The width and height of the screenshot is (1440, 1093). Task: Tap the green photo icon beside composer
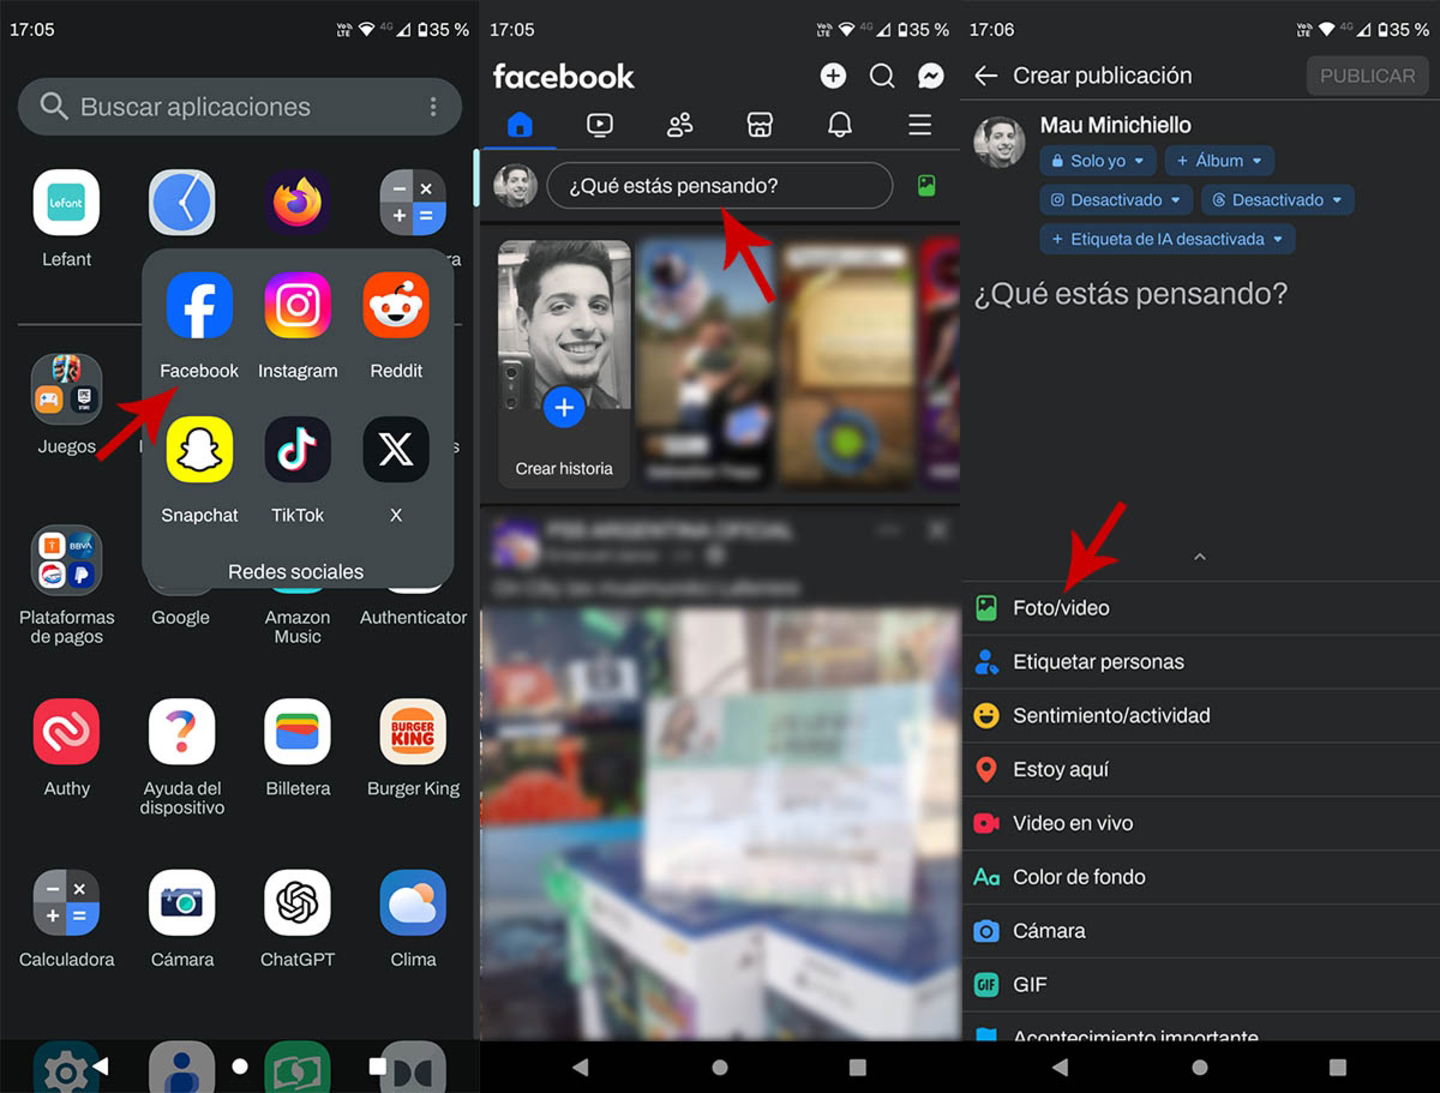pyautogui.click(x=927, y=186)
